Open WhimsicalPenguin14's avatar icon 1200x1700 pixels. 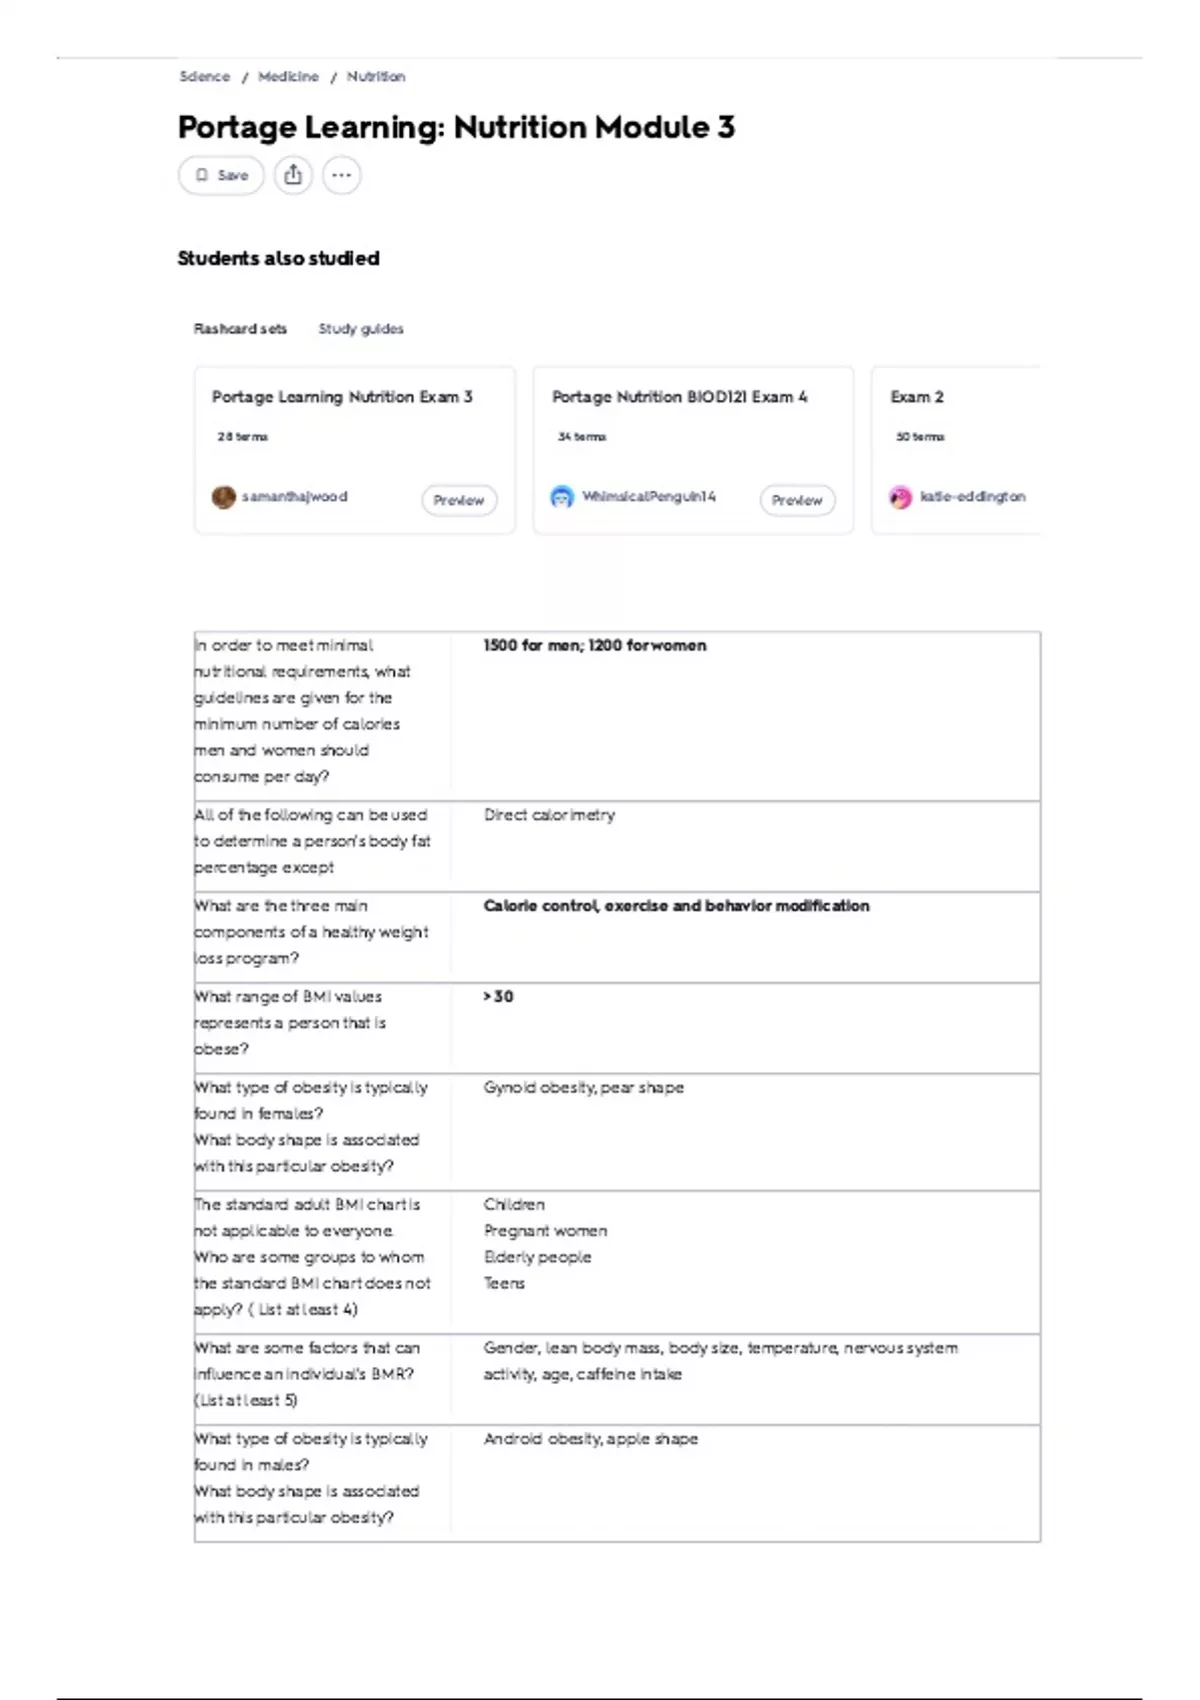pyautogui.click(x=562, y=497)
